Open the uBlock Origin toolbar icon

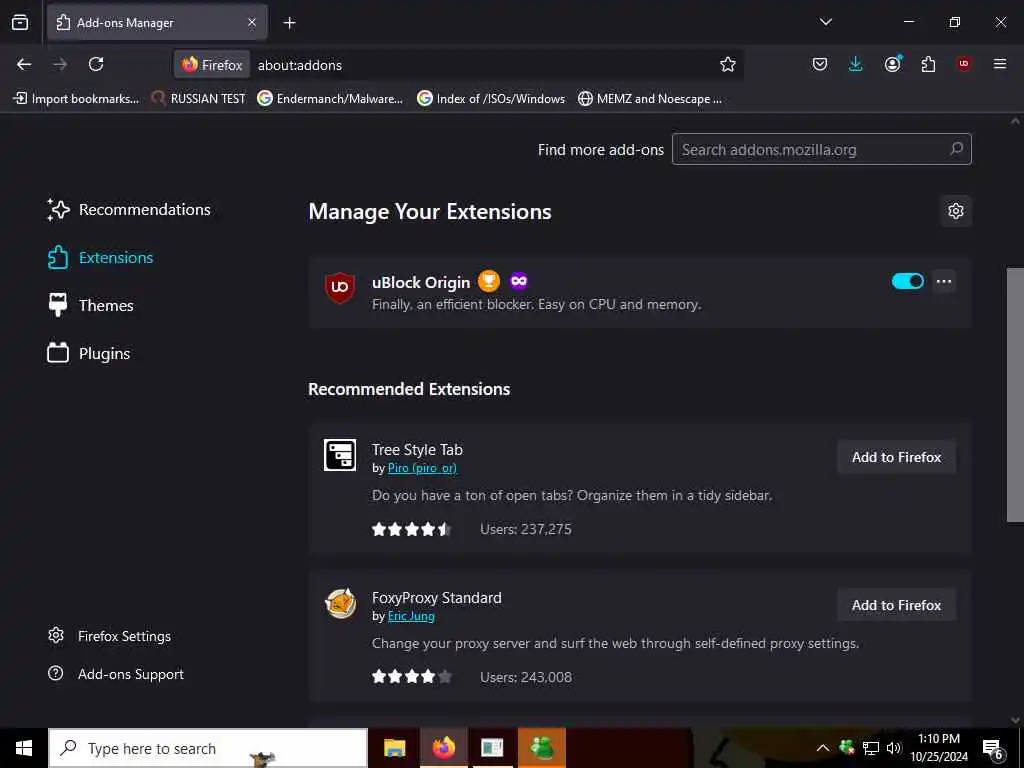964,64
